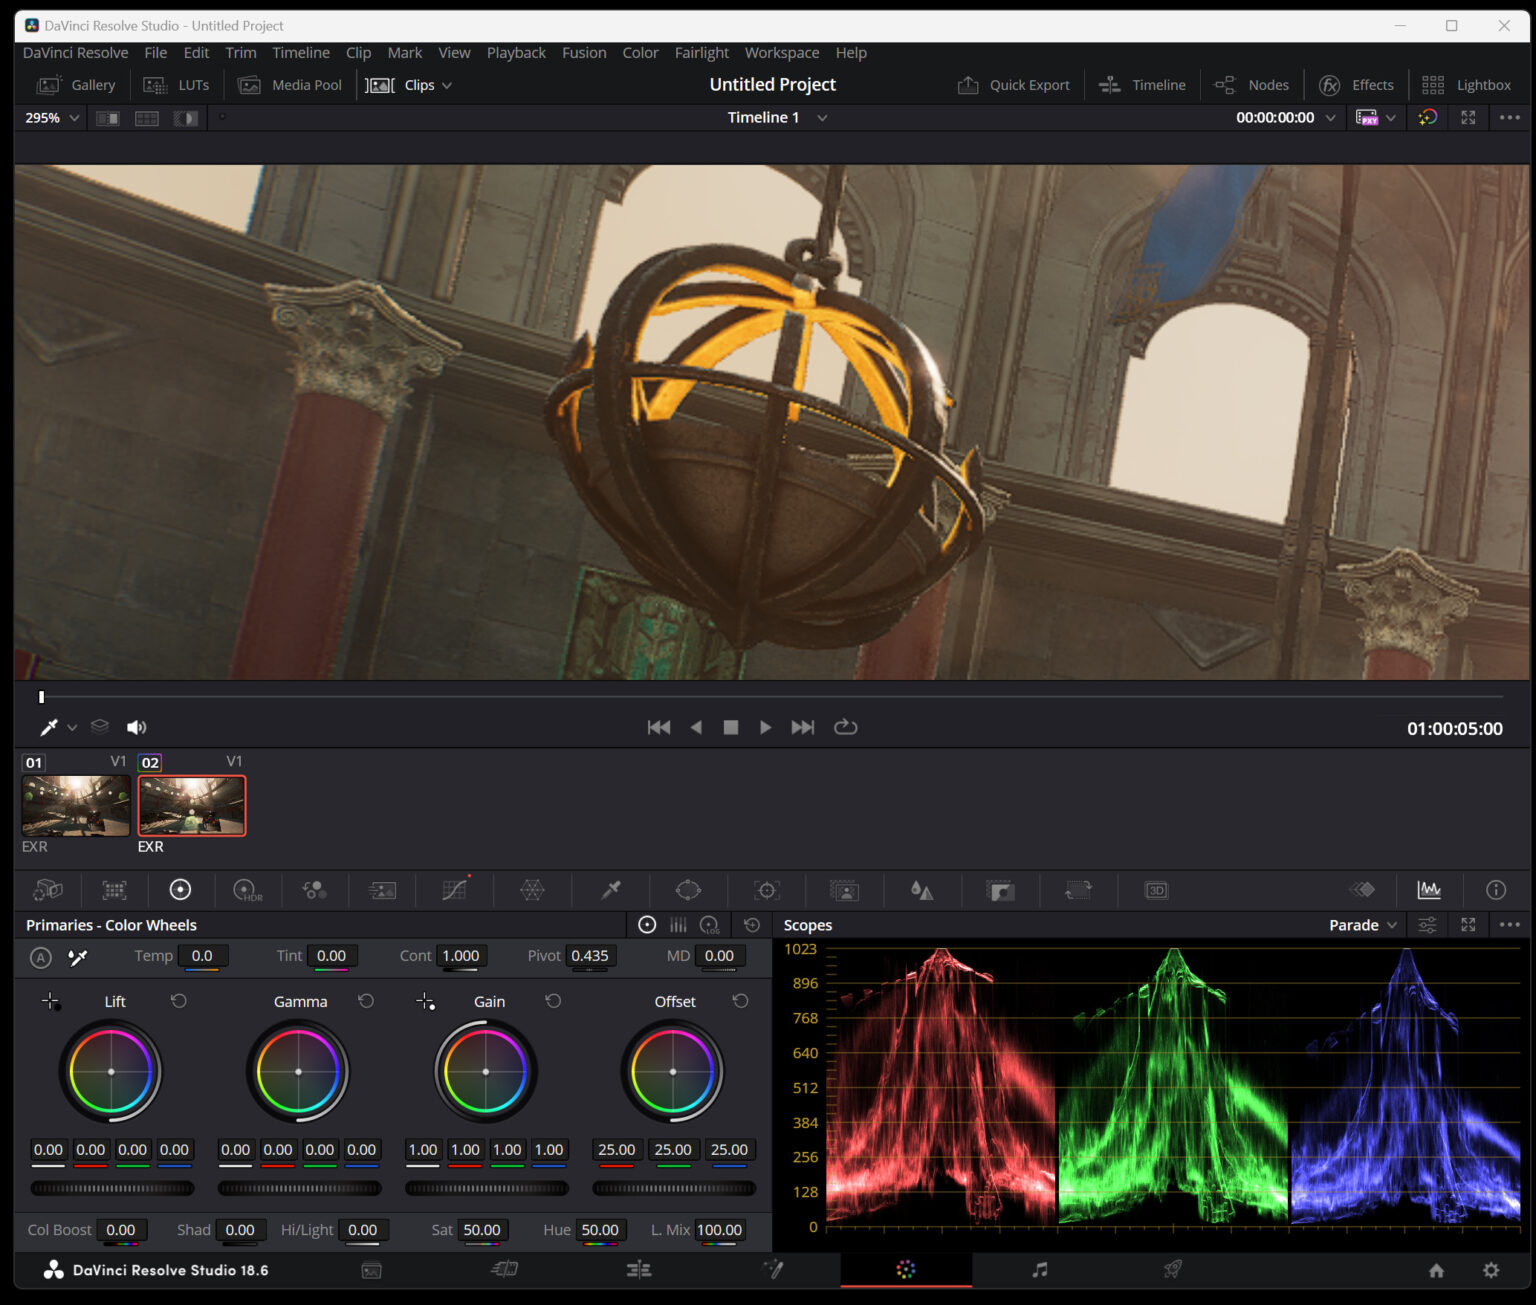This screenshot has width=1536, height=1305.
Task: Open the Effects panel
Action: coord(1356,85)
